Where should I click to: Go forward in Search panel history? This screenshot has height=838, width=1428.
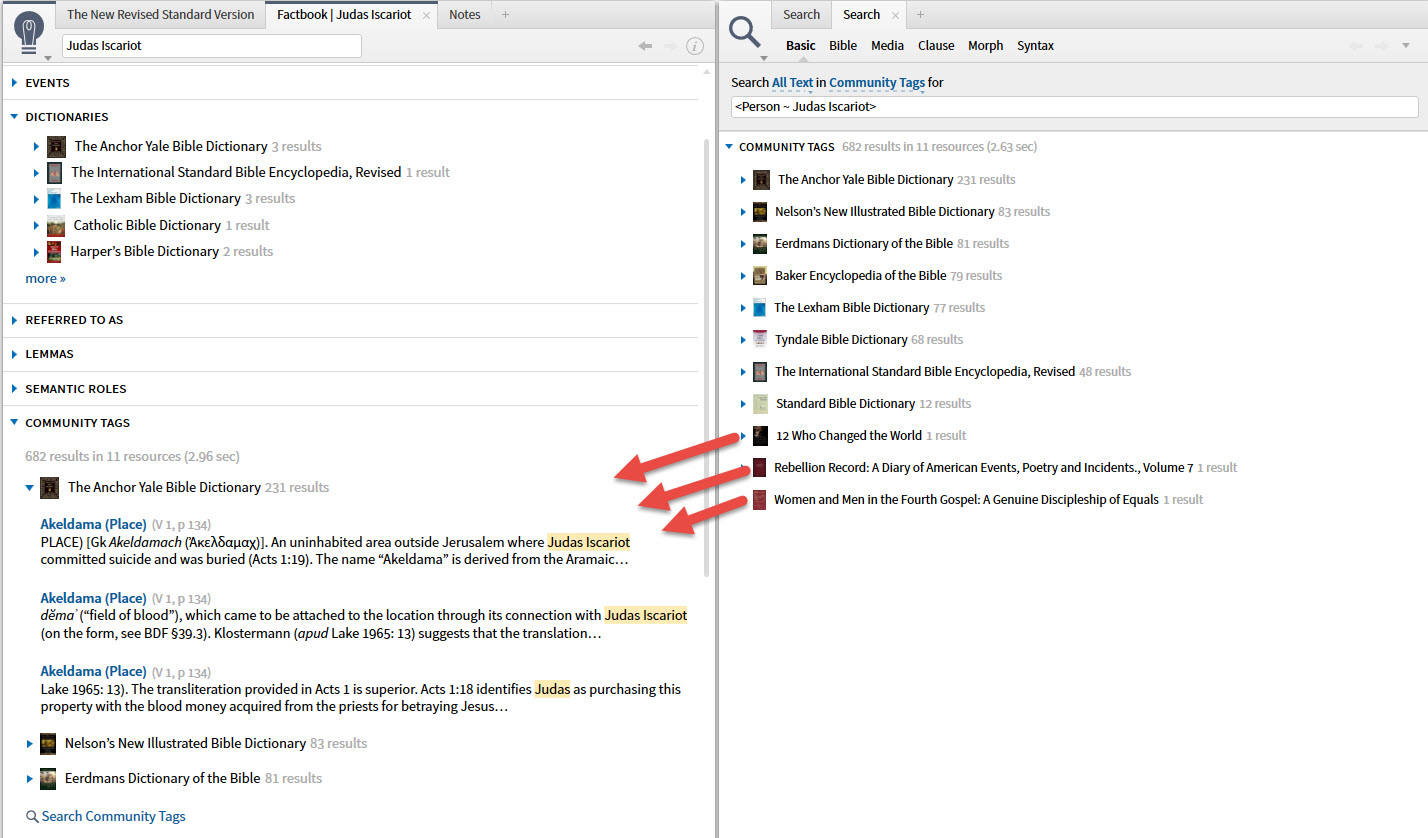[x=1382, y=46]
